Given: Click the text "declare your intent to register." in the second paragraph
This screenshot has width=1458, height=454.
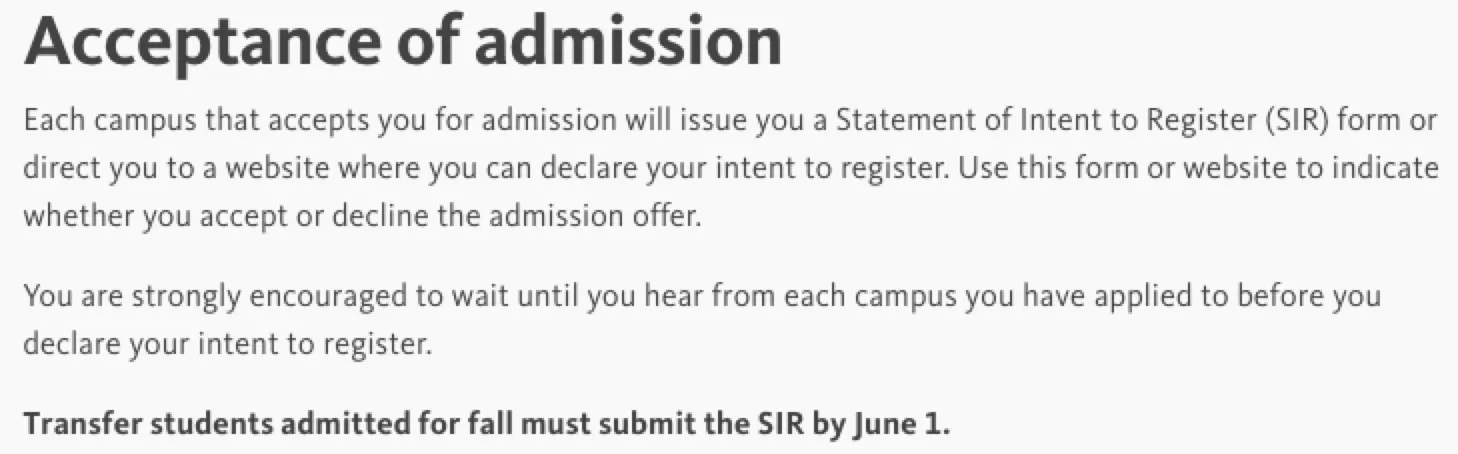Looking at the screenshot, I should 226,345.
